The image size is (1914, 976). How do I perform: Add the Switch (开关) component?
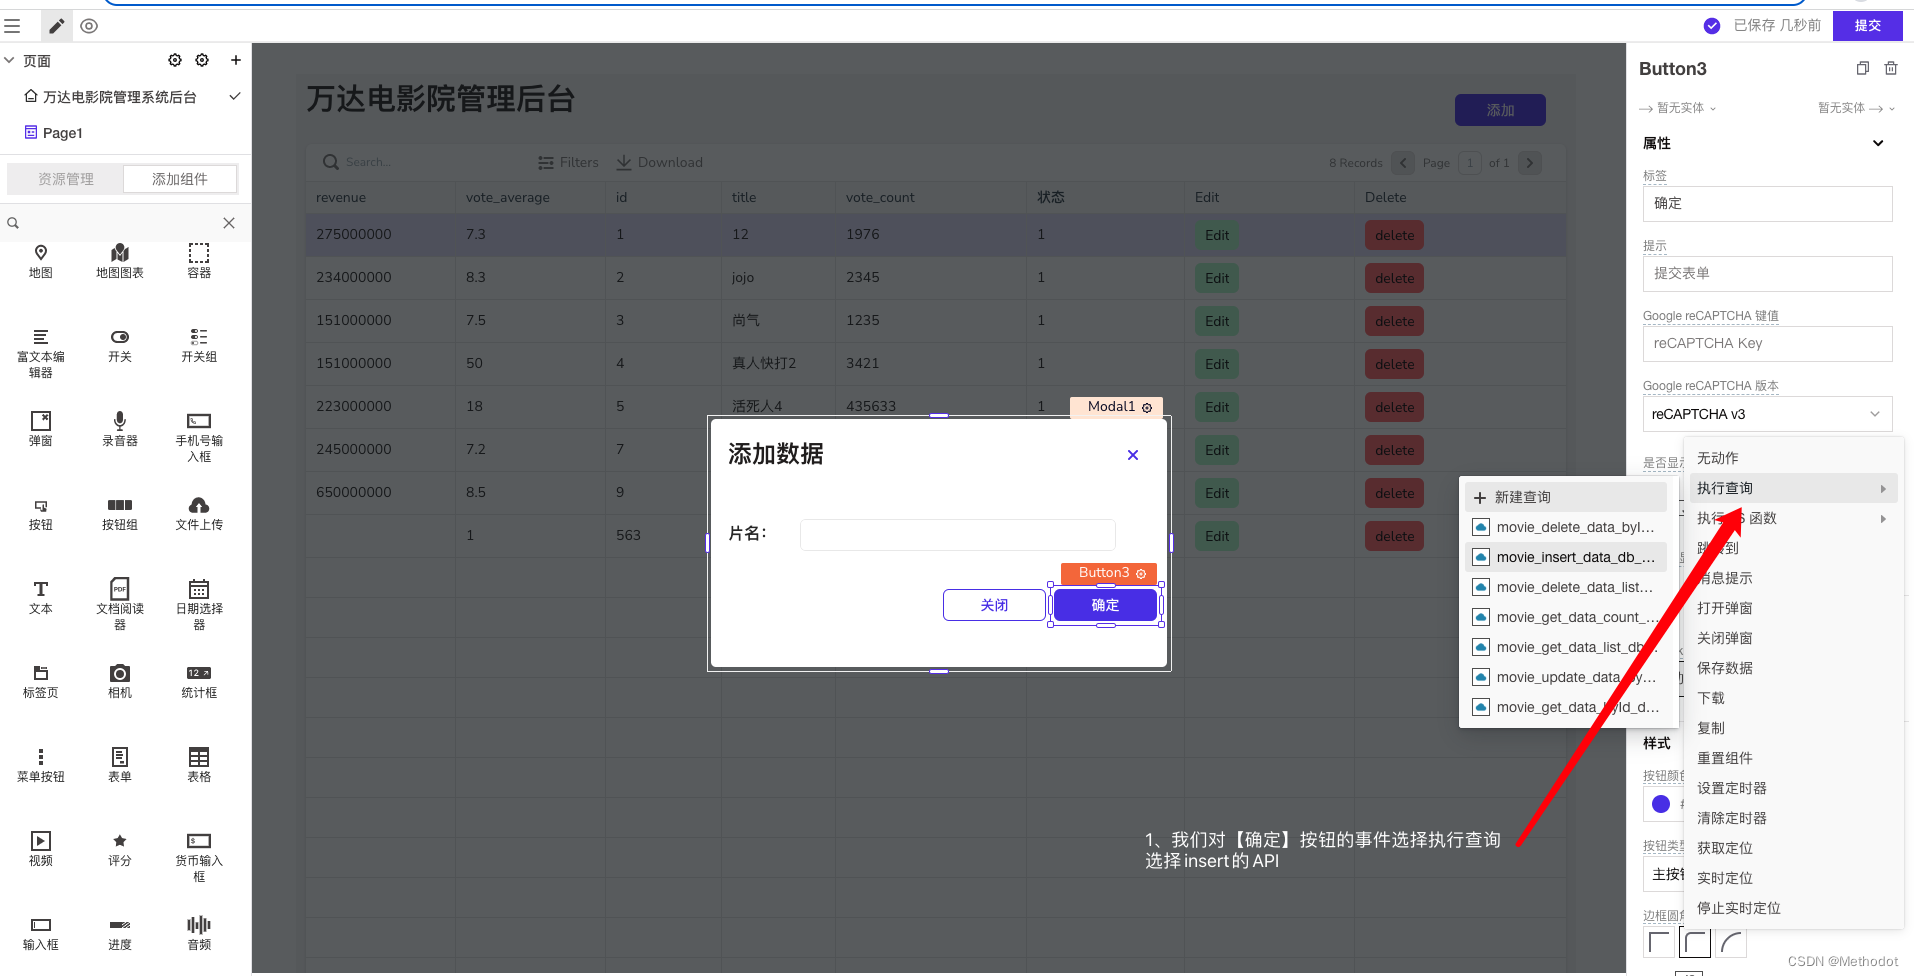[120, 345]
